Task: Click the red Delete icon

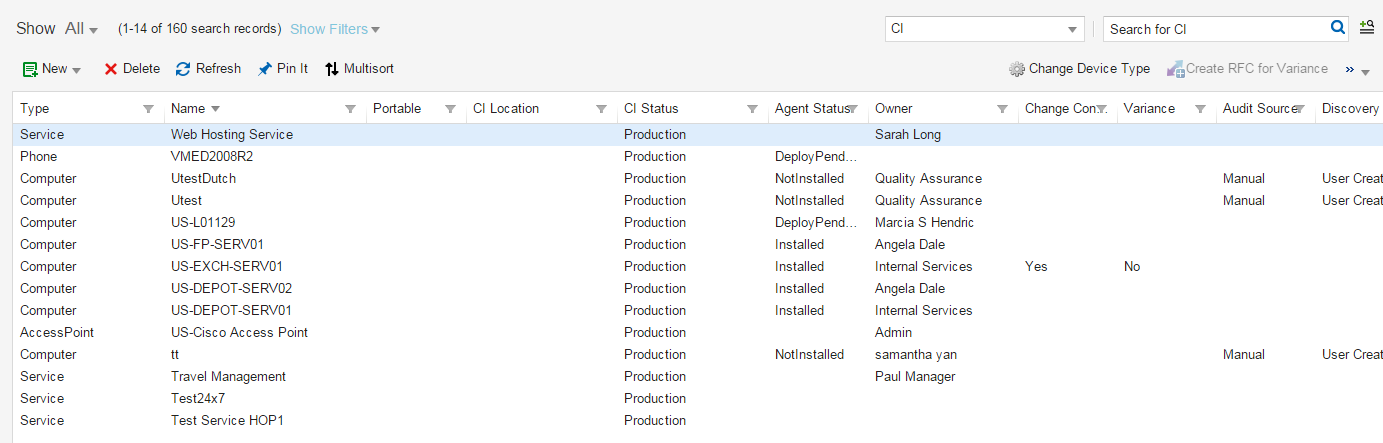Action: click(111, 69)
